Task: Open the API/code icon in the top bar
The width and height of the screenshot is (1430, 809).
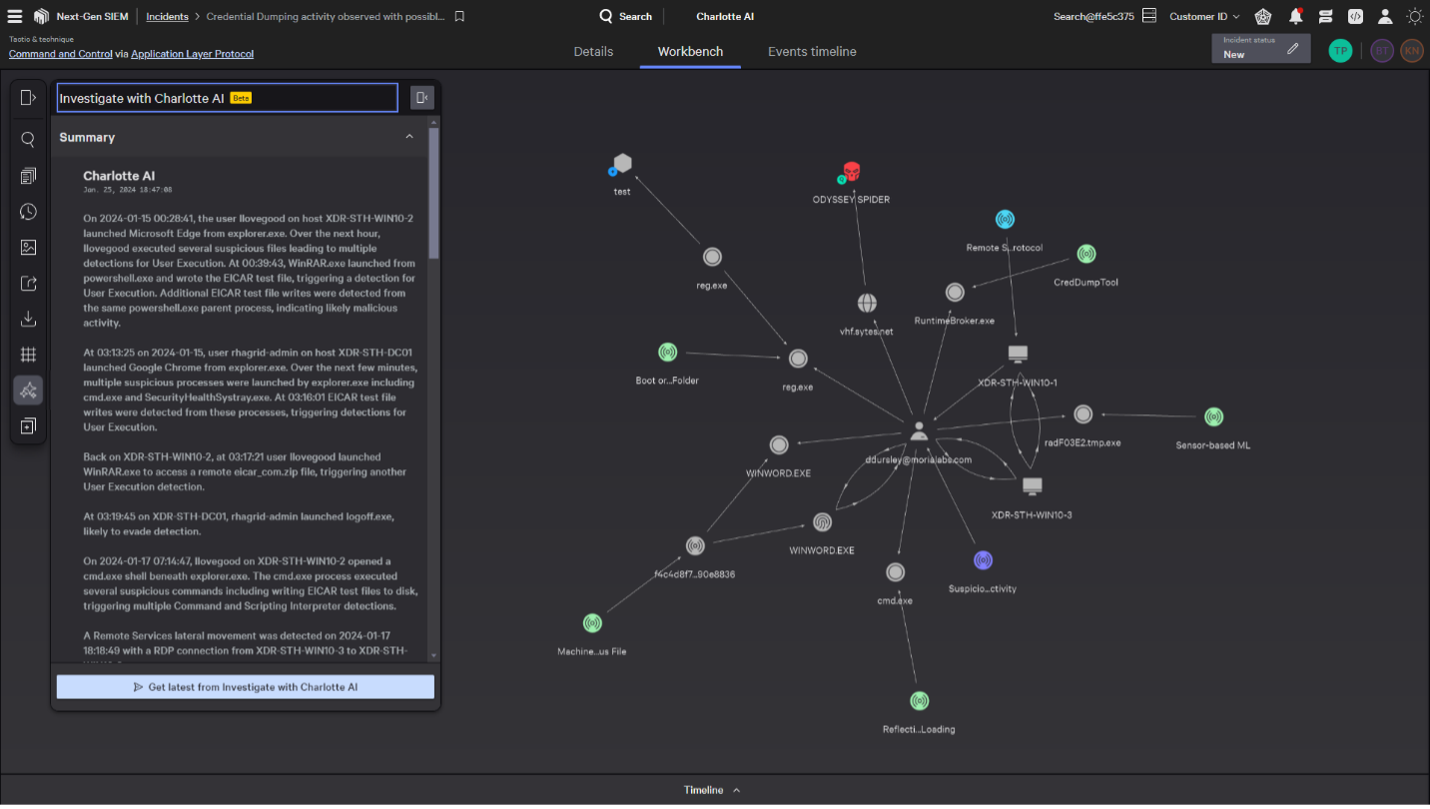Action: point(1355,16)
